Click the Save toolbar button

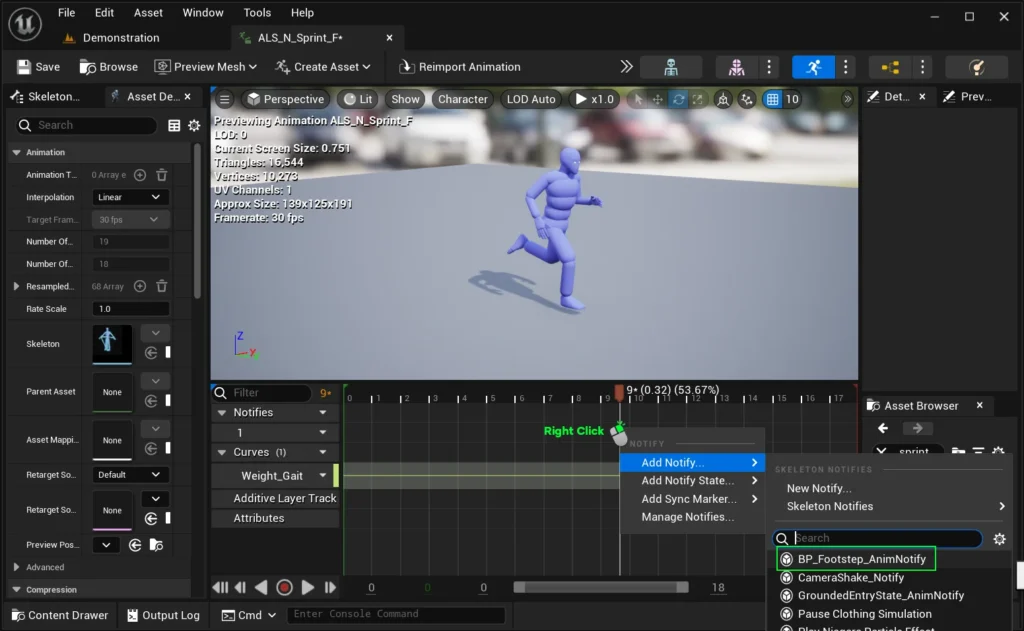click(38, 67)
